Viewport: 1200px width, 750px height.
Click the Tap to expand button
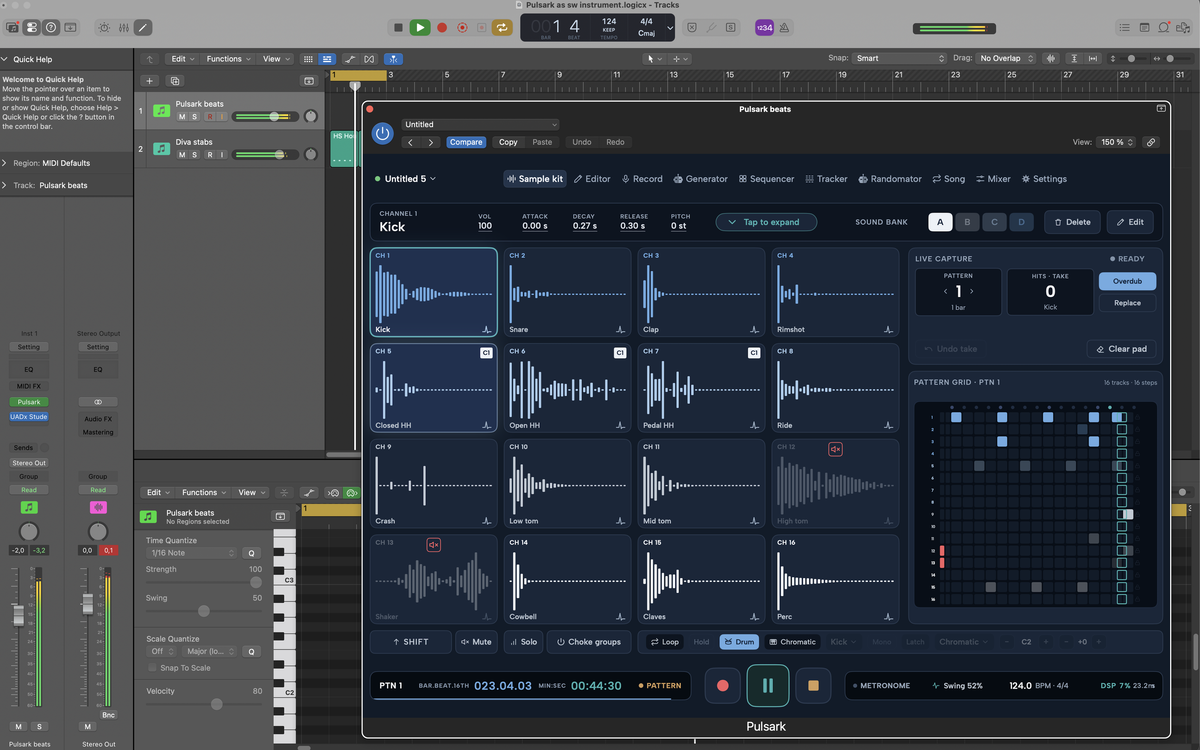click(x=766, y=222)
